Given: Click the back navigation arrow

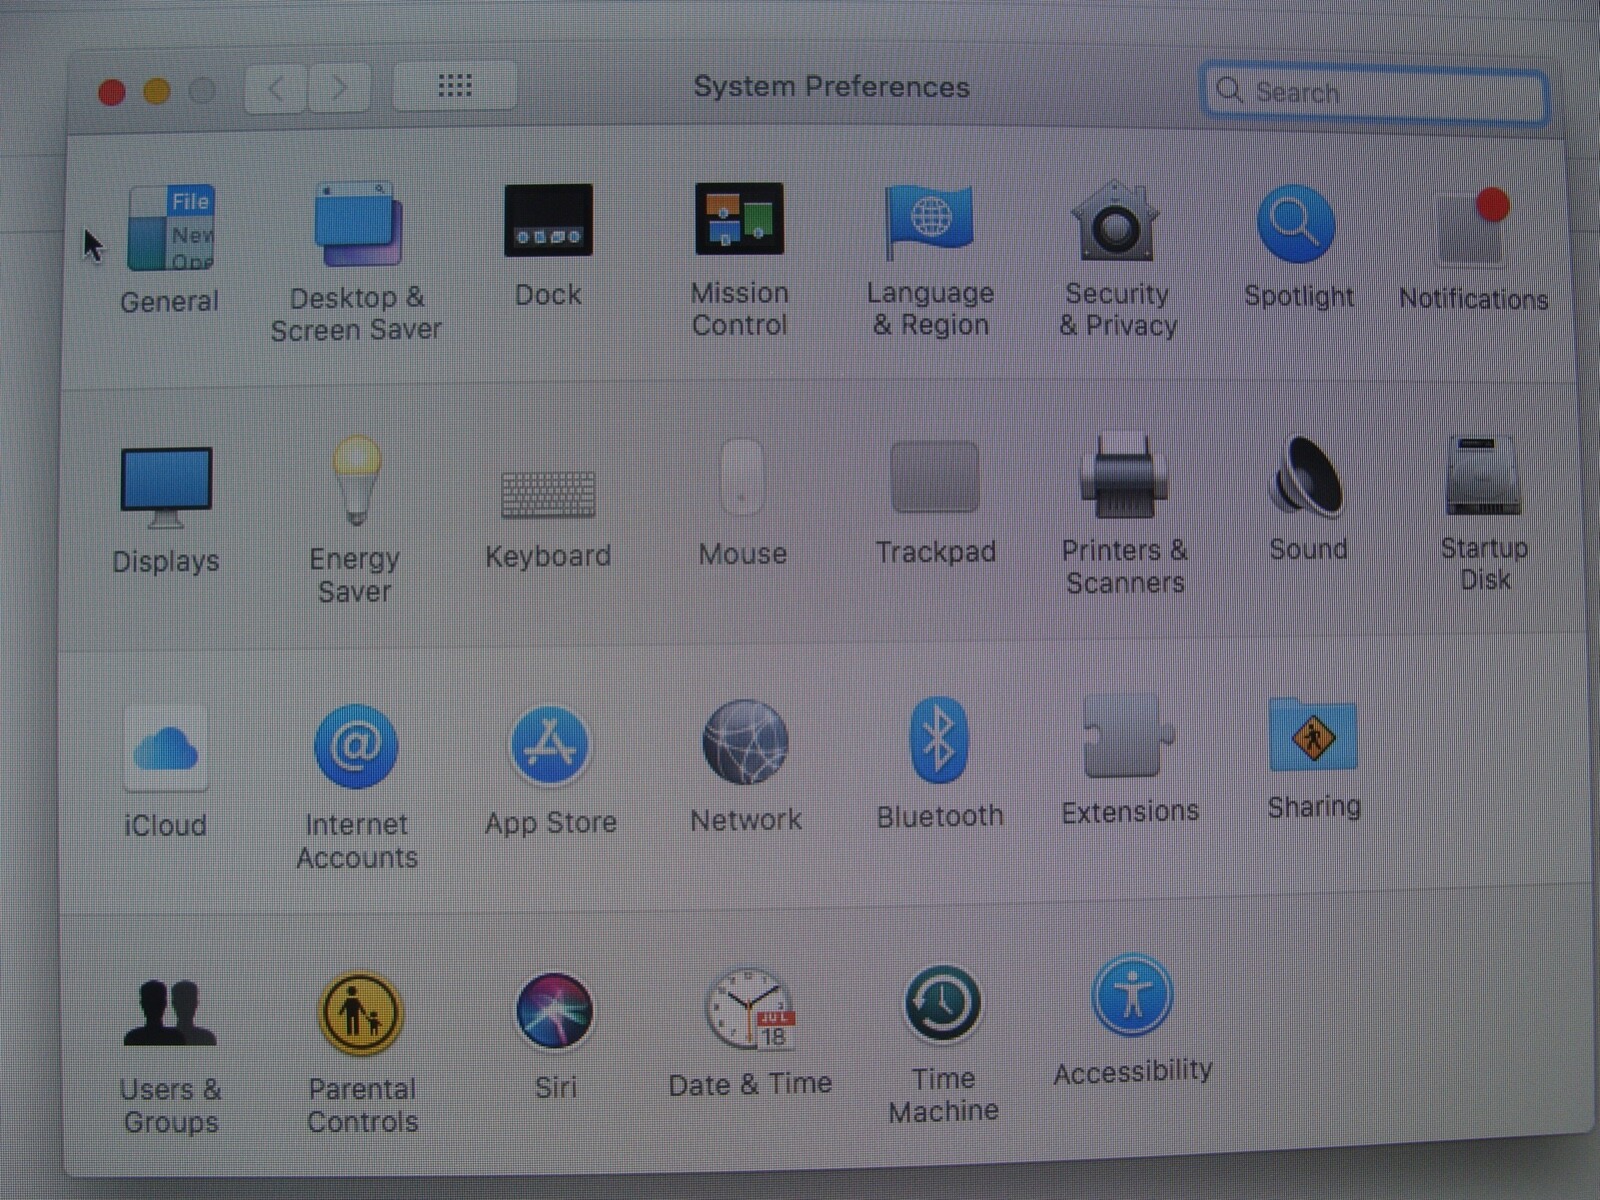Looking at the screenshot, I should tap(276, 89).
